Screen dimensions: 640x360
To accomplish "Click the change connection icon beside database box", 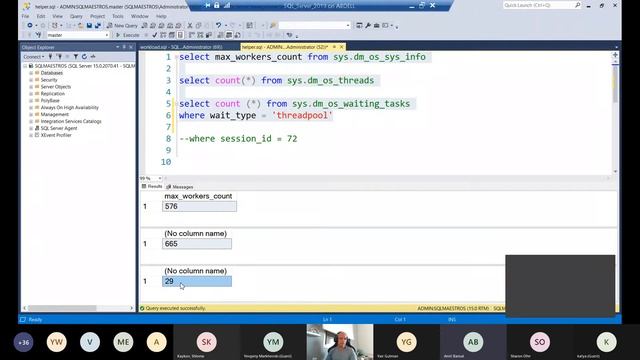I will pyautogui.click(x=38, y=35).
